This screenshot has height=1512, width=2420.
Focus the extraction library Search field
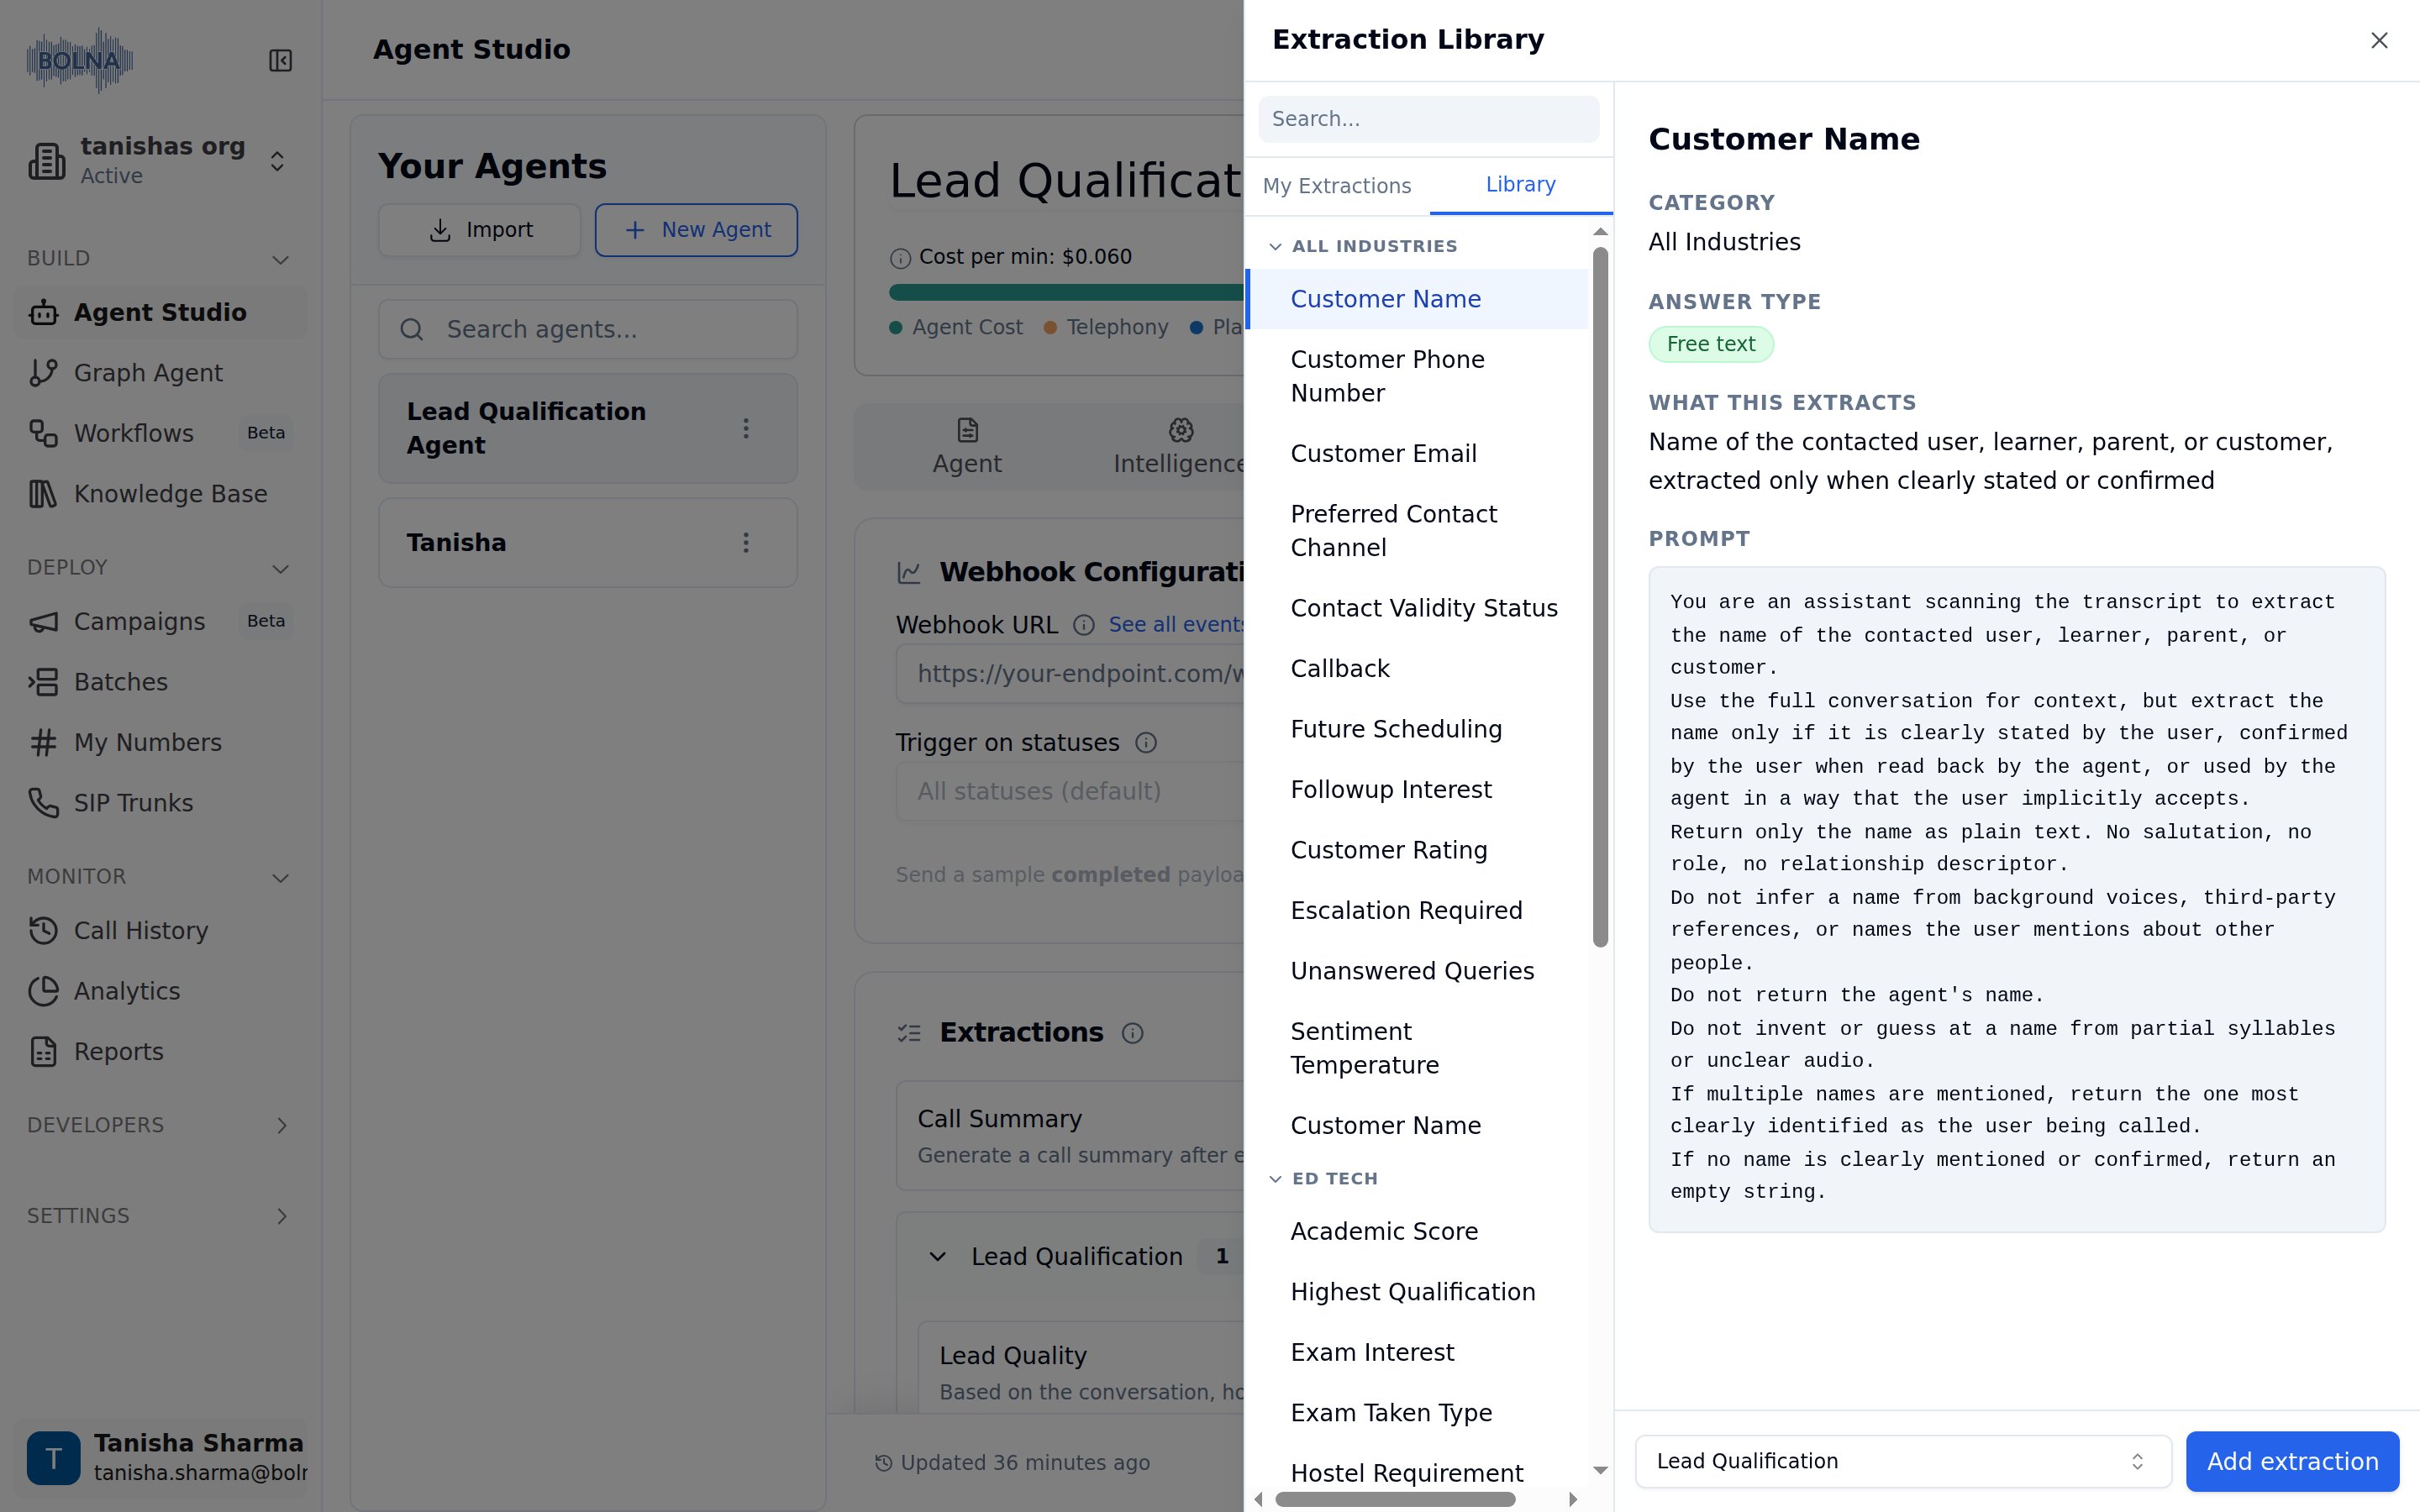tap(1429, 119)
